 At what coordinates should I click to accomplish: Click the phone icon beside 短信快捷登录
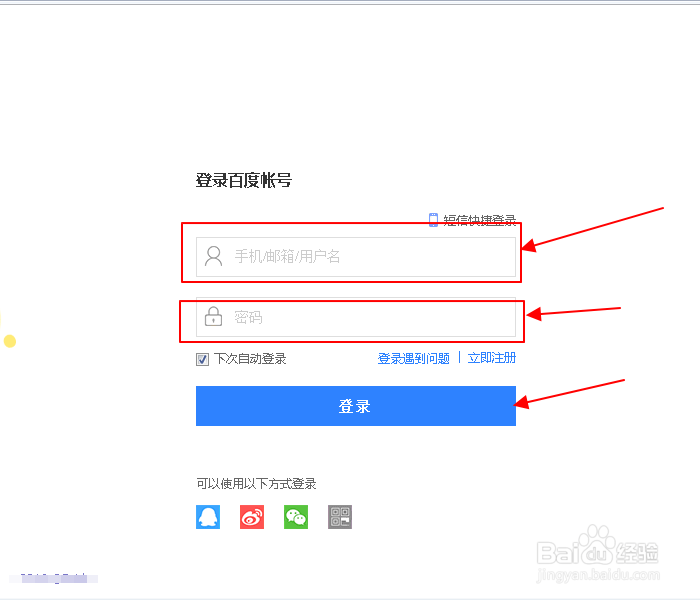click(433, 220)
